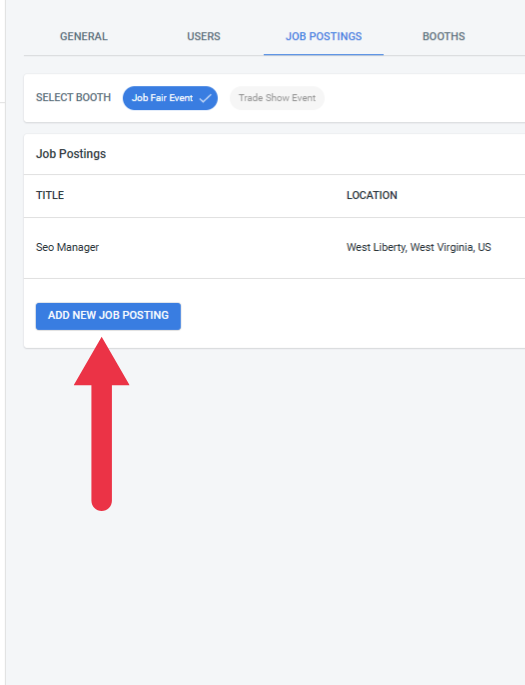This screenshot has width=525, height=685.
Task: Open the USERS tab
Action: click(204, 36)
